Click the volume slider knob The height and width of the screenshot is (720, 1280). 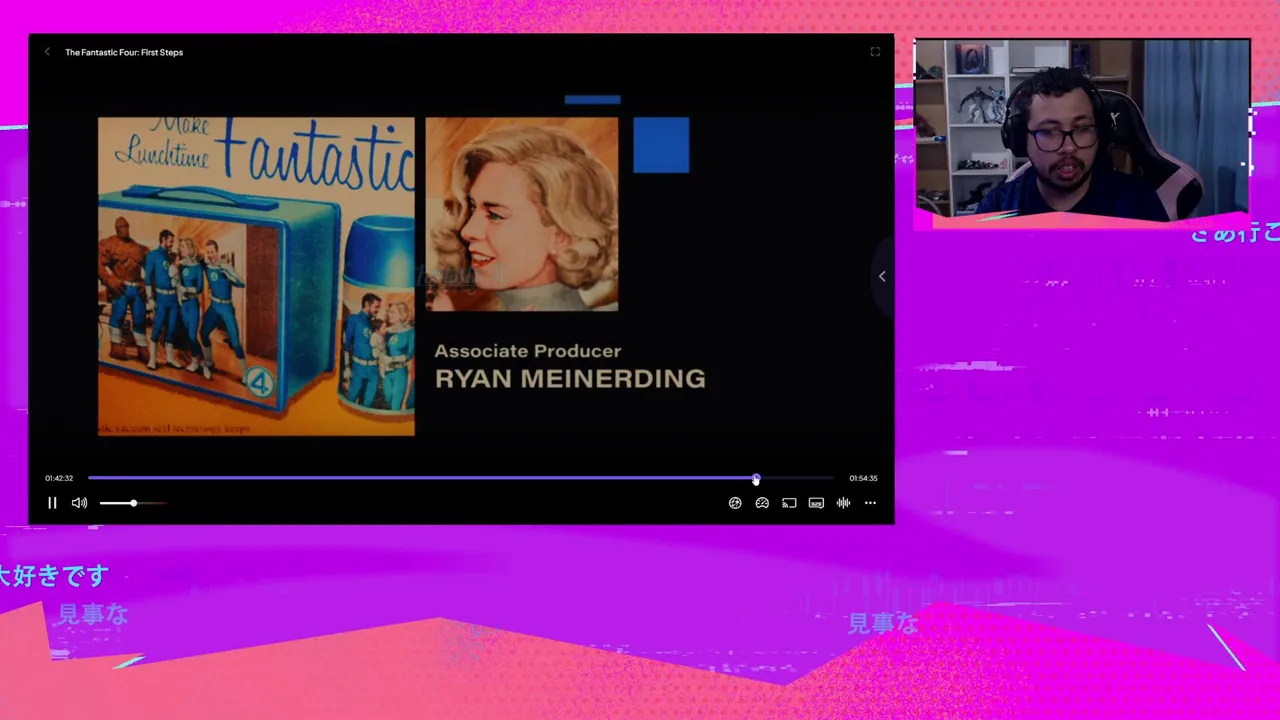[133, 503]
